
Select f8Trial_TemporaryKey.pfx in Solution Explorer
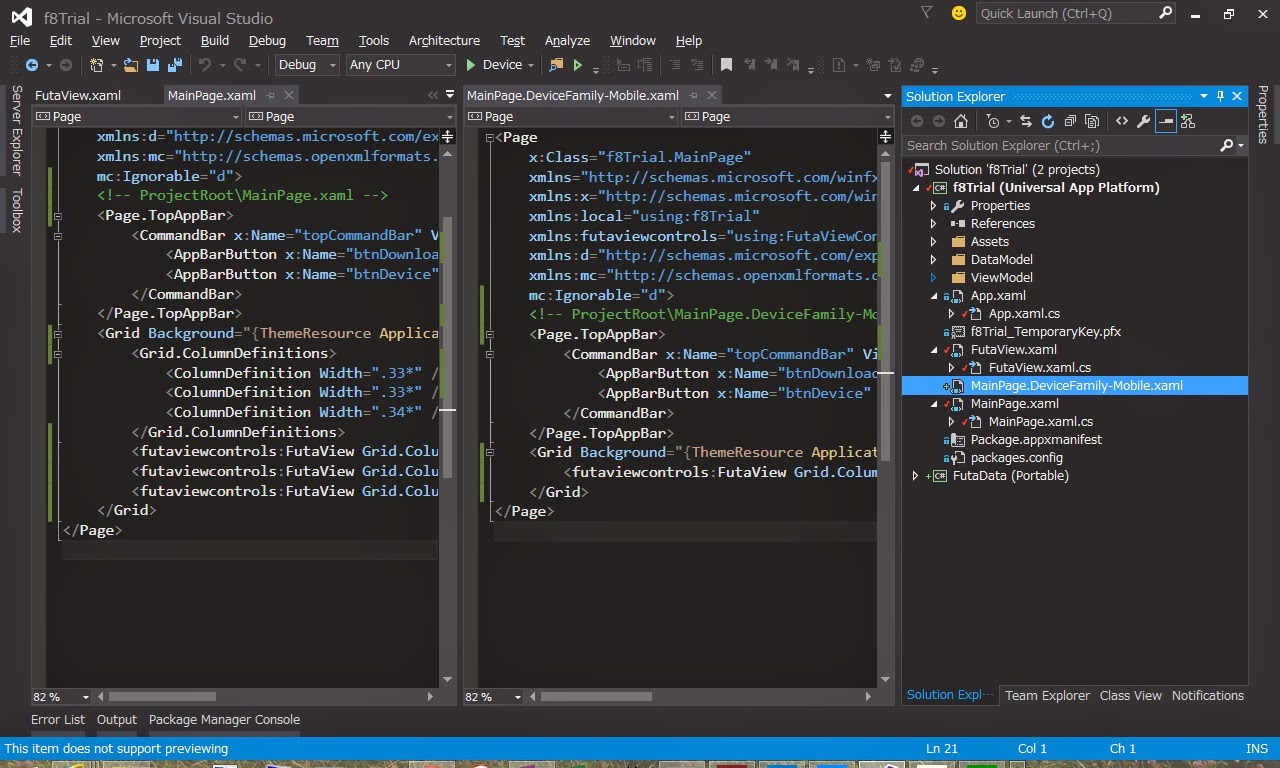click(x=1045, y=331)
